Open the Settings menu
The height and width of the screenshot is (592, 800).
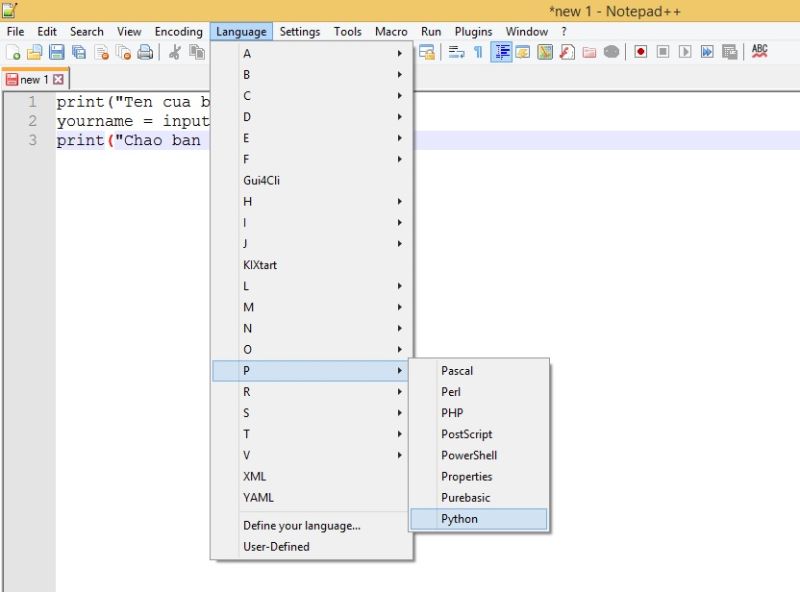300,31
